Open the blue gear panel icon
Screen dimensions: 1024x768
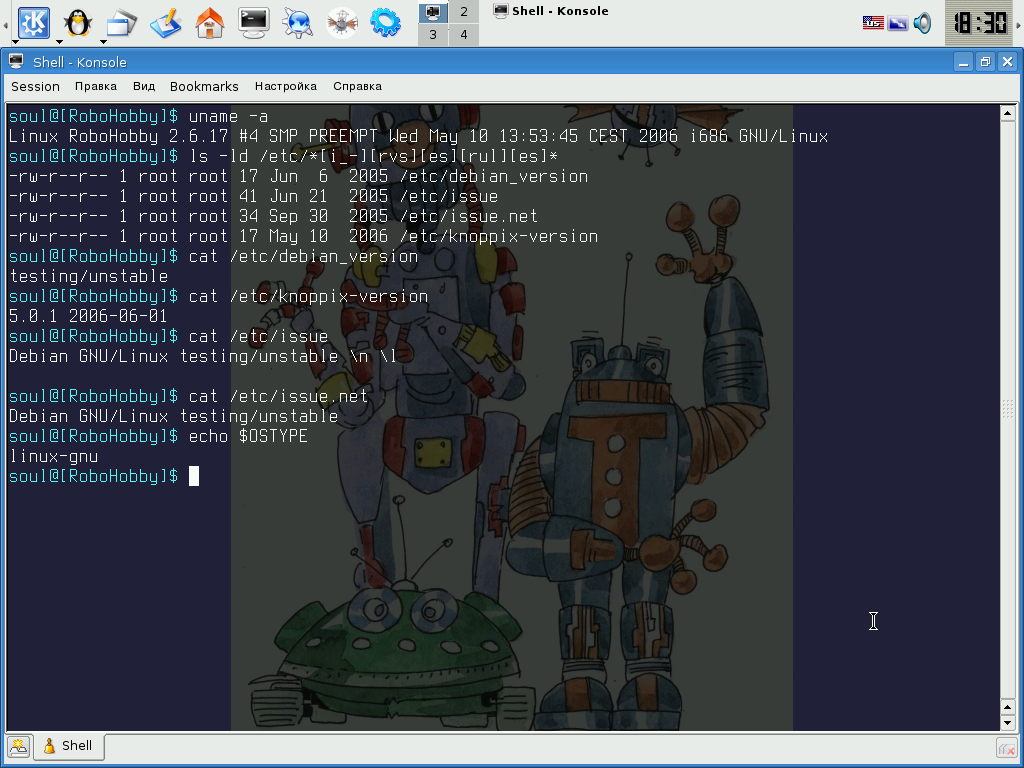[385, 23]
